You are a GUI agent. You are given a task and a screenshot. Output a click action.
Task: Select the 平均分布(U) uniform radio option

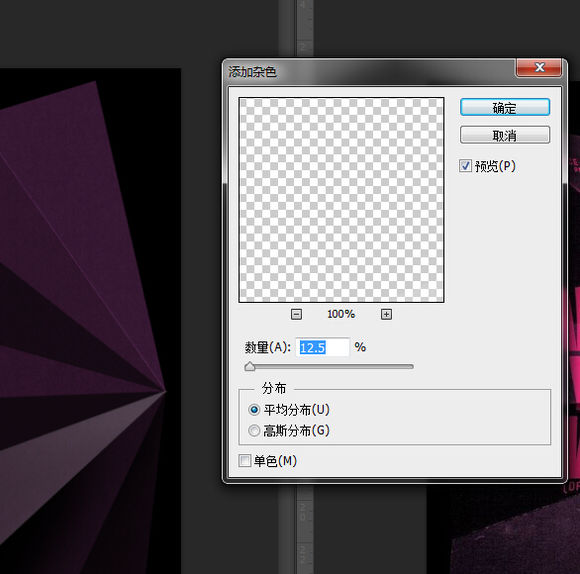(254, 410)
